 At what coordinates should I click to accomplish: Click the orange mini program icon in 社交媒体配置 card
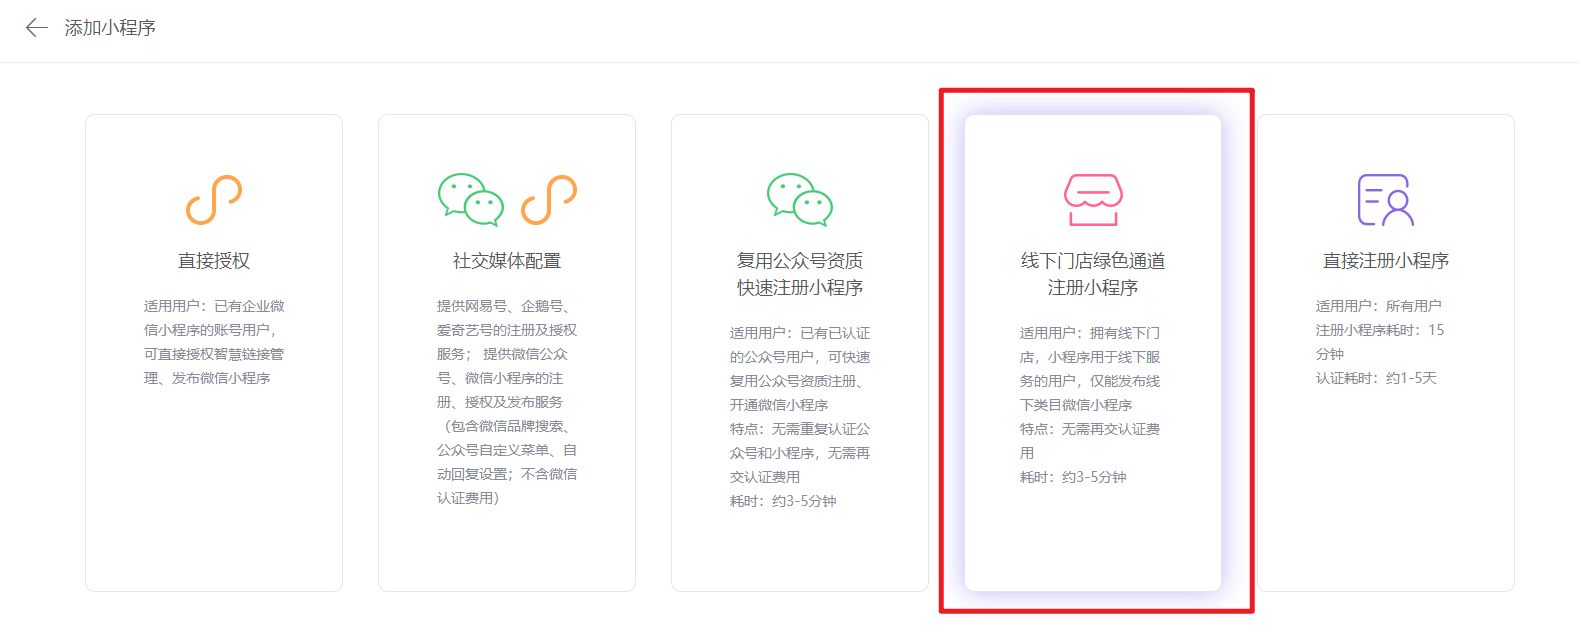tap(549, 200)
